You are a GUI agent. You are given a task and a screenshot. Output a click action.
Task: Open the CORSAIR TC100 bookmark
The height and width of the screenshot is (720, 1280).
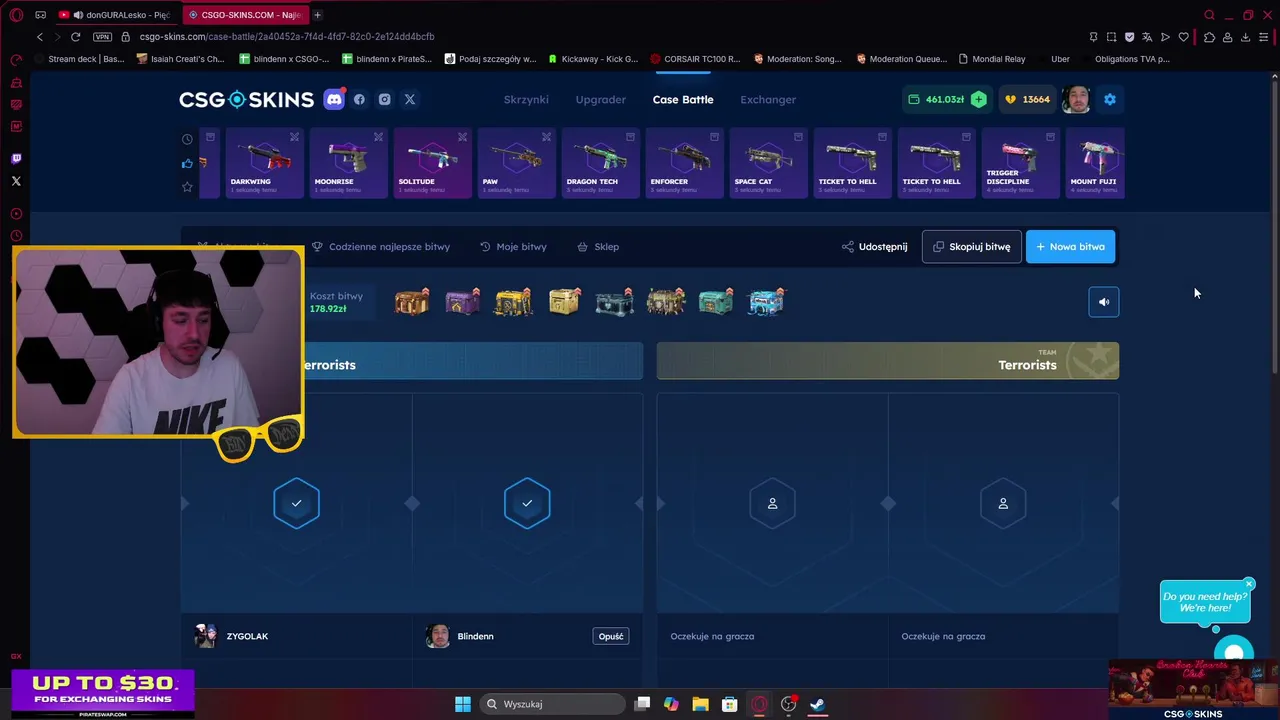pyautogui.click(x=696, y=59)
